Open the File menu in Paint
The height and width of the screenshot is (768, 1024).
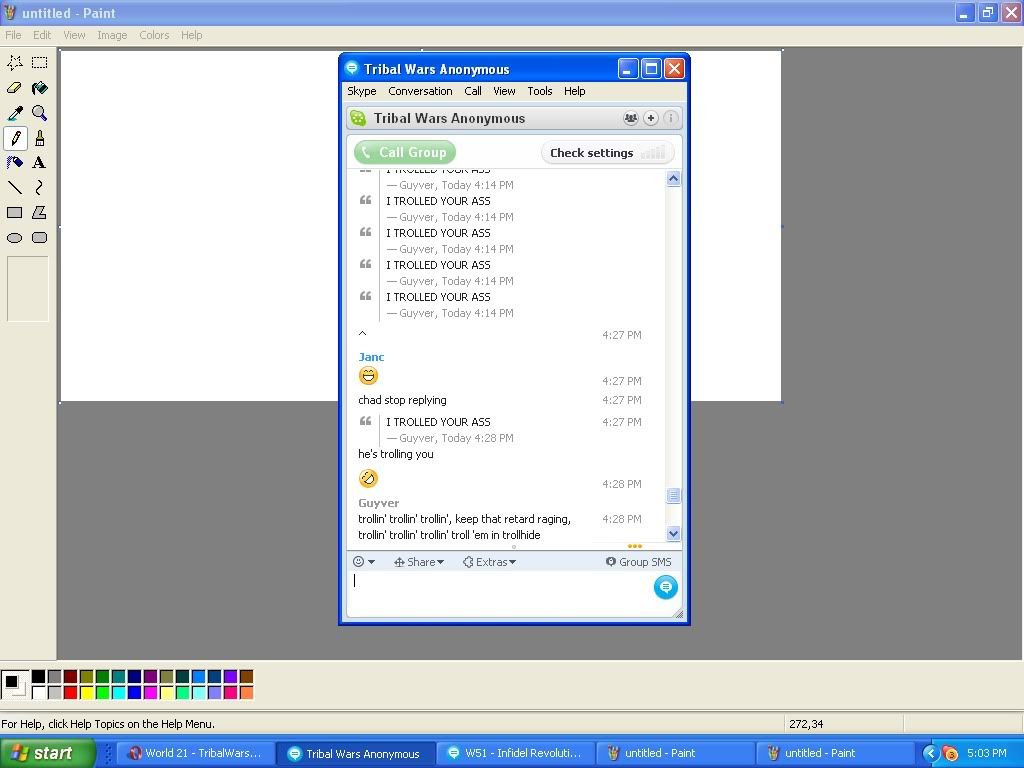tap(13, 35)
